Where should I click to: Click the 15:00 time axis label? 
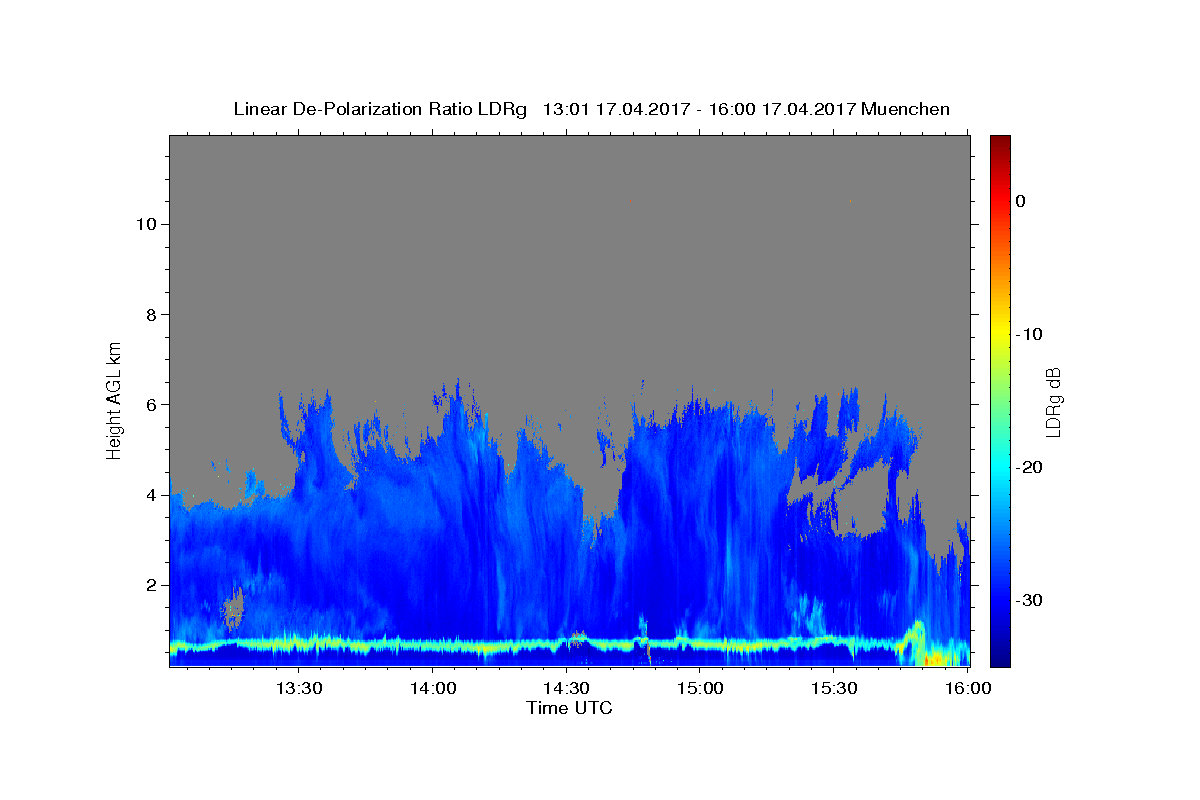coord(700,688)
